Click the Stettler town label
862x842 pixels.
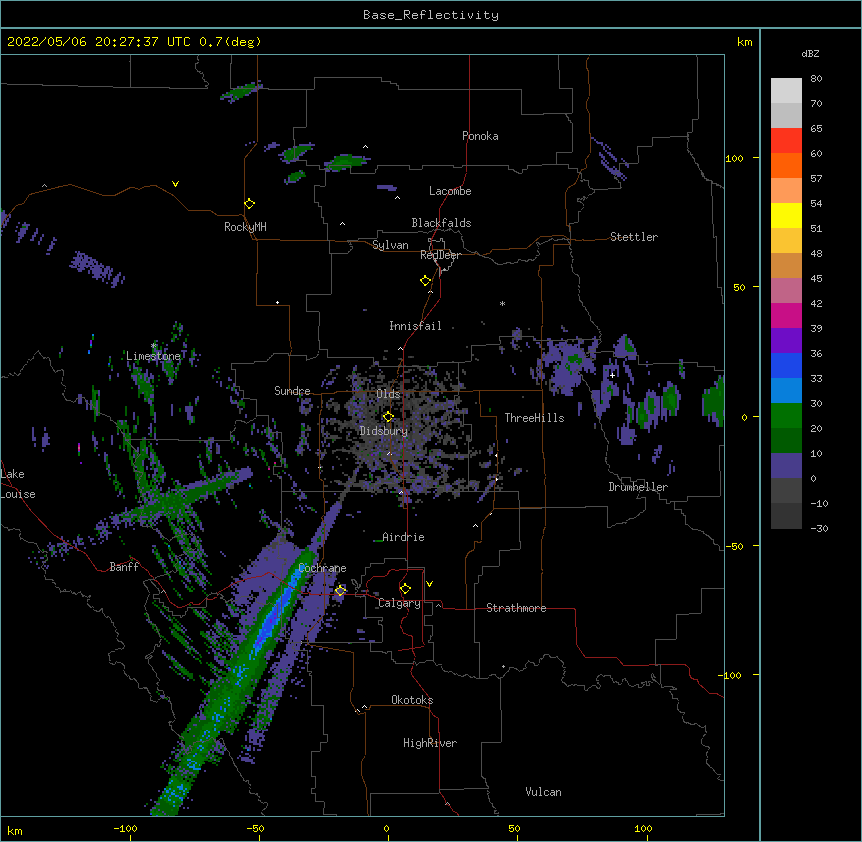(634, 237)
